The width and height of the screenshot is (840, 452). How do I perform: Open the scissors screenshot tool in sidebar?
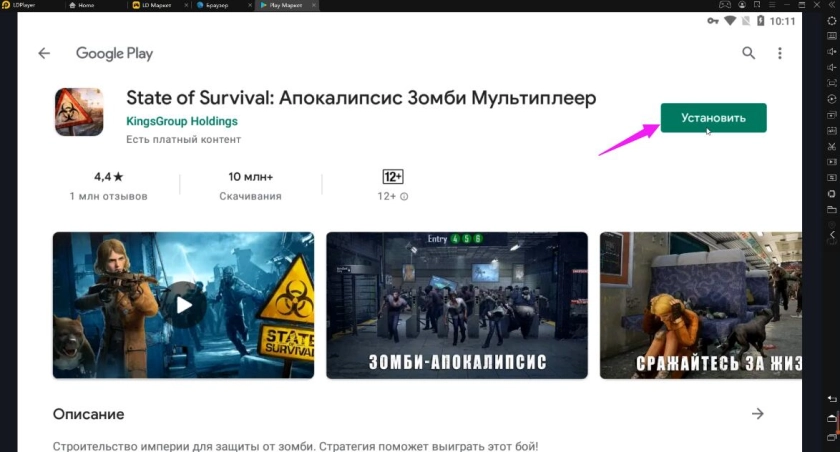click(831, 146)
